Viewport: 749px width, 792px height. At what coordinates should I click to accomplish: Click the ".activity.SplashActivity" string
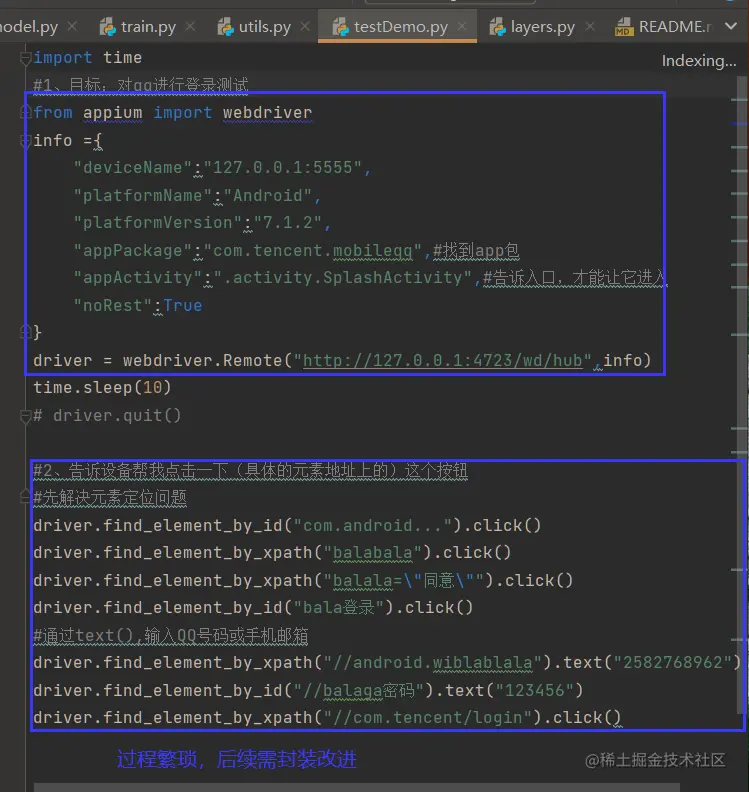[342, 278]
